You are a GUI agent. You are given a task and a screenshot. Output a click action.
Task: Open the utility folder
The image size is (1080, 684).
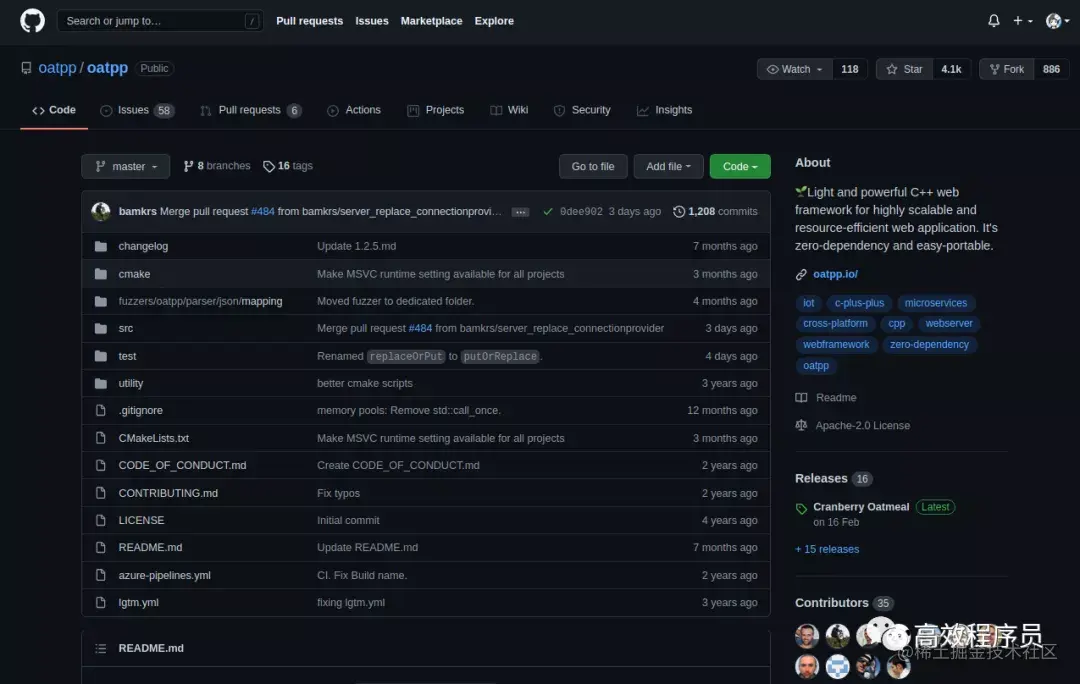tap(131, 383)
